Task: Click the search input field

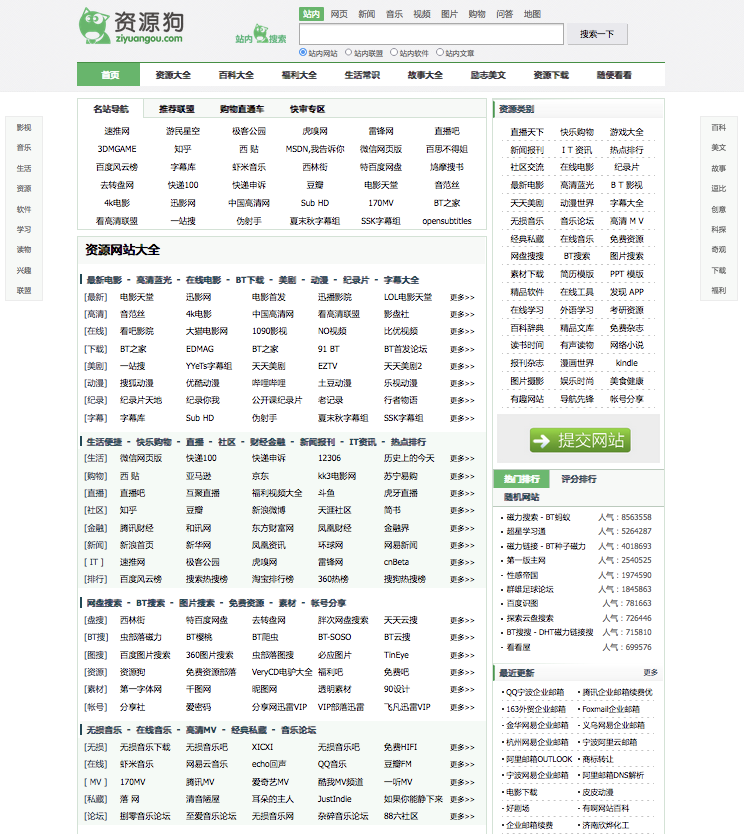Action: [431, 34]
